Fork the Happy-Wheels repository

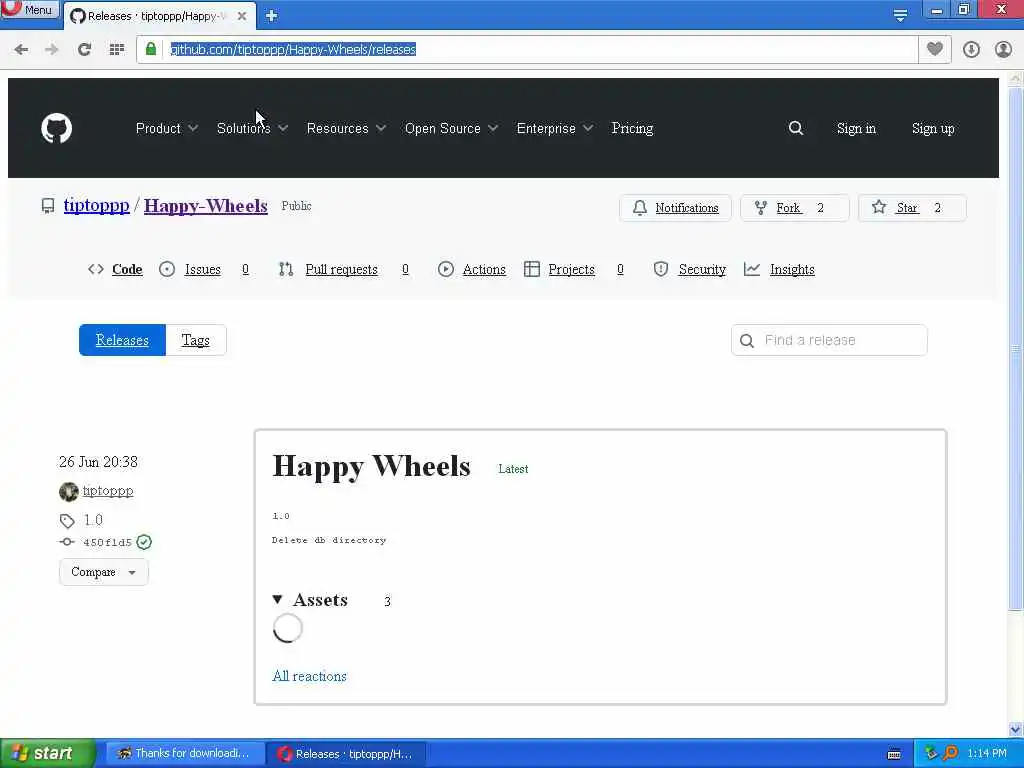click(794, 208)
